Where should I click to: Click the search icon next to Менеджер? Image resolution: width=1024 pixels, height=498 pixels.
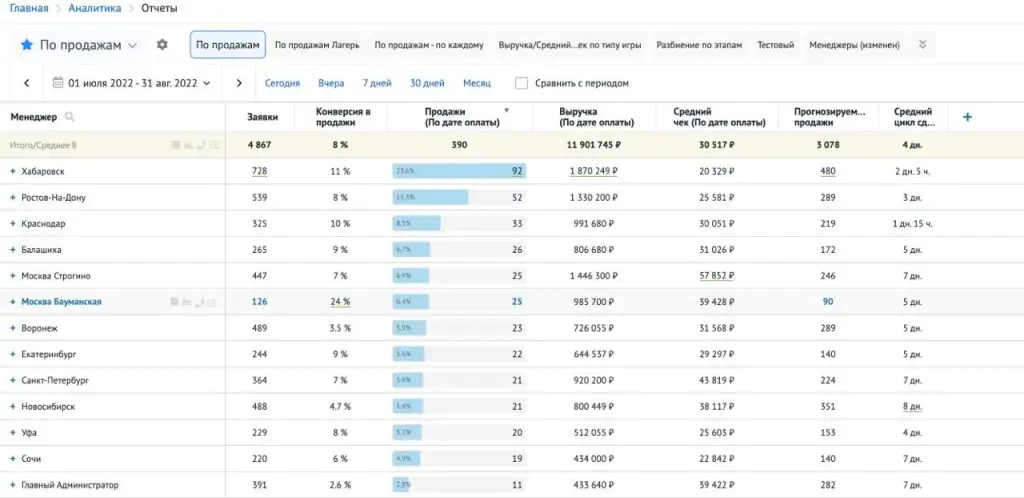pos(70,117)
